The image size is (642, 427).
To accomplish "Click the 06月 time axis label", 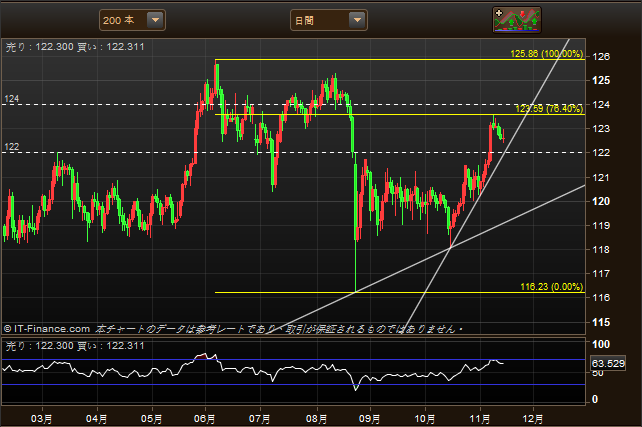I will coord(204,419).
